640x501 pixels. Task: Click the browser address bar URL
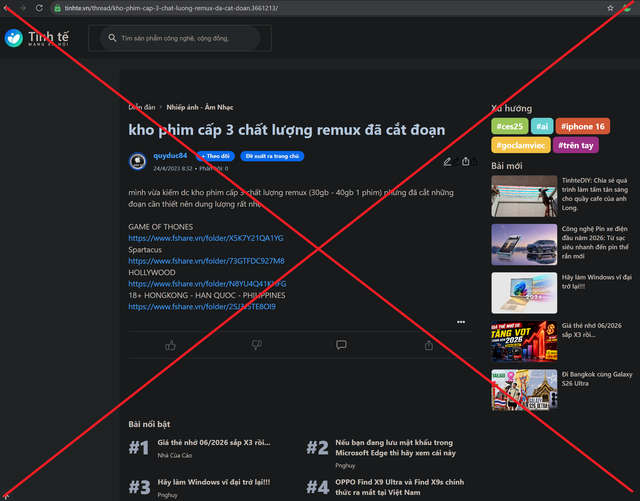coord(171,8)
